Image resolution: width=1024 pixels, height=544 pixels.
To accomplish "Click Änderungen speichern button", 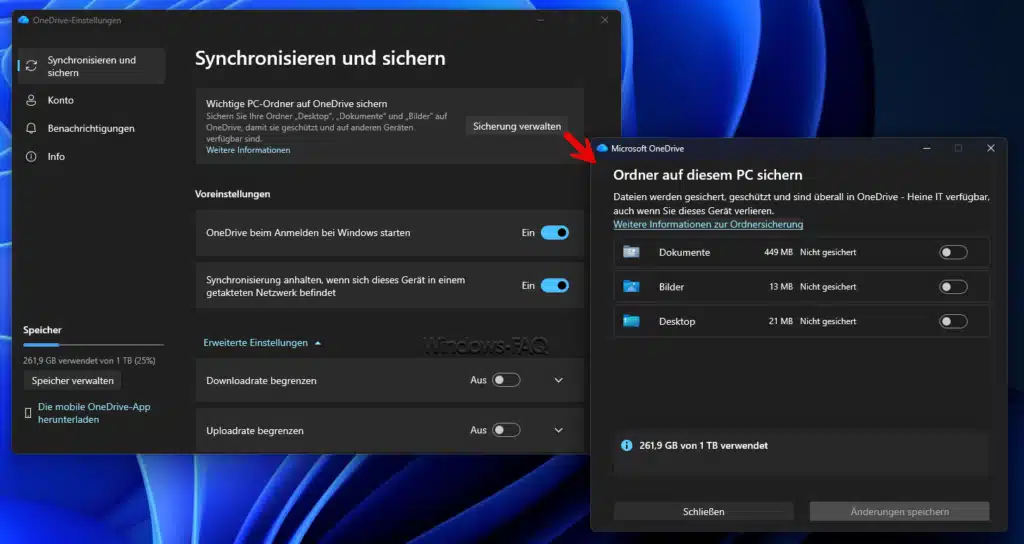I will 899,511.
